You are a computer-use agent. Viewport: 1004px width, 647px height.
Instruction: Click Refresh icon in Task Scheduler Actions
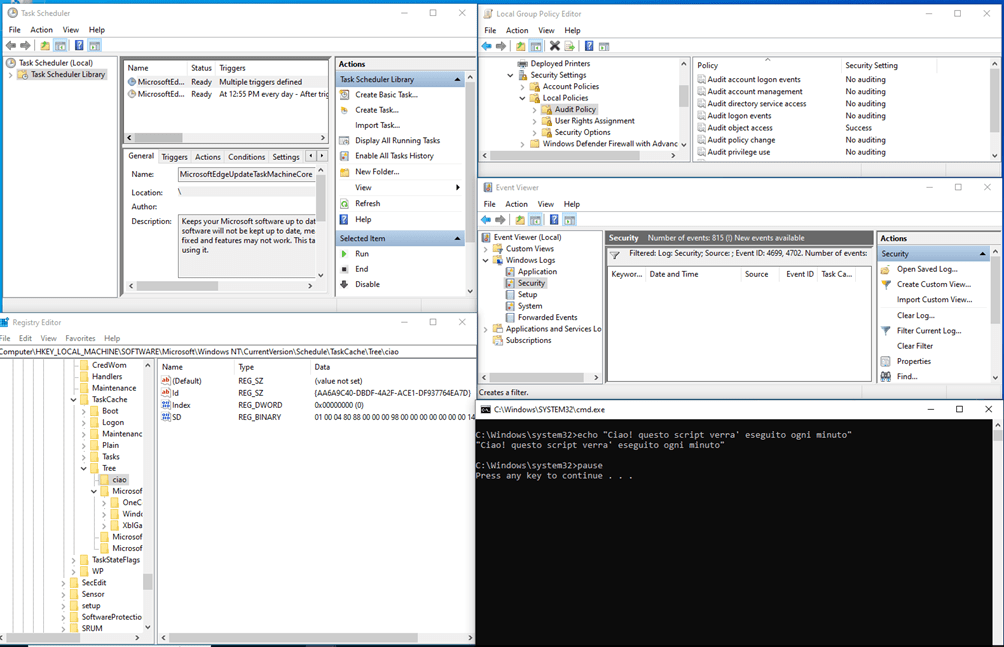[345, 203]
